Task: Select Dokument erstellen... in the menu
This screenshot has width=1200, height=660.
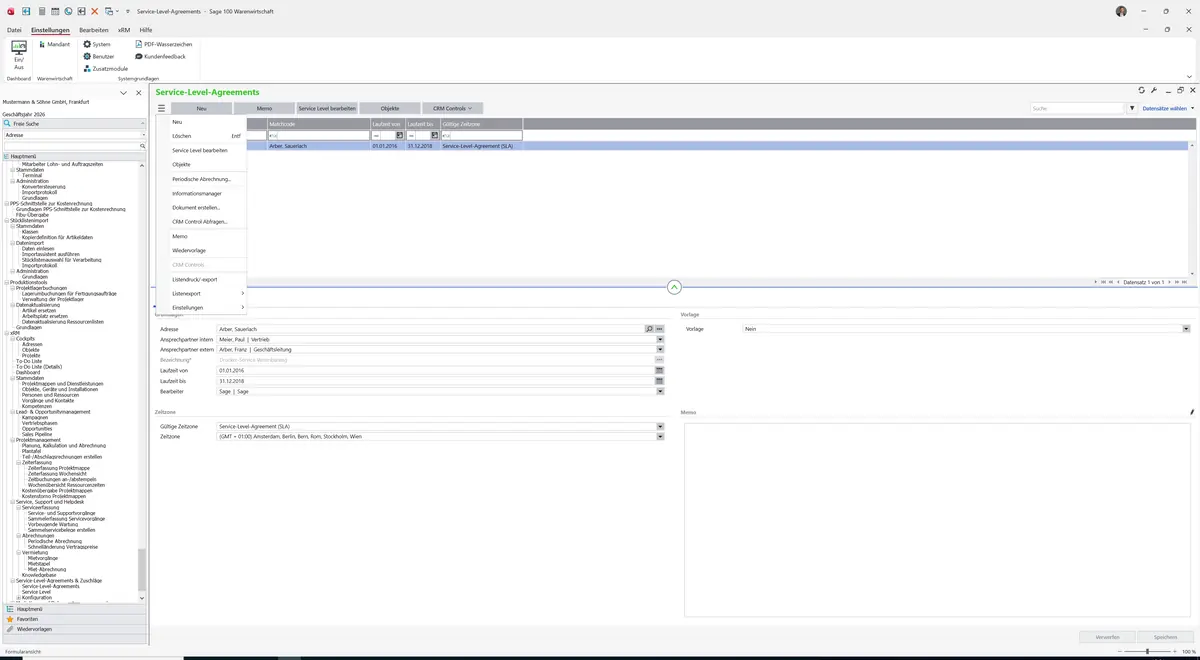Action: pos(201,207)
